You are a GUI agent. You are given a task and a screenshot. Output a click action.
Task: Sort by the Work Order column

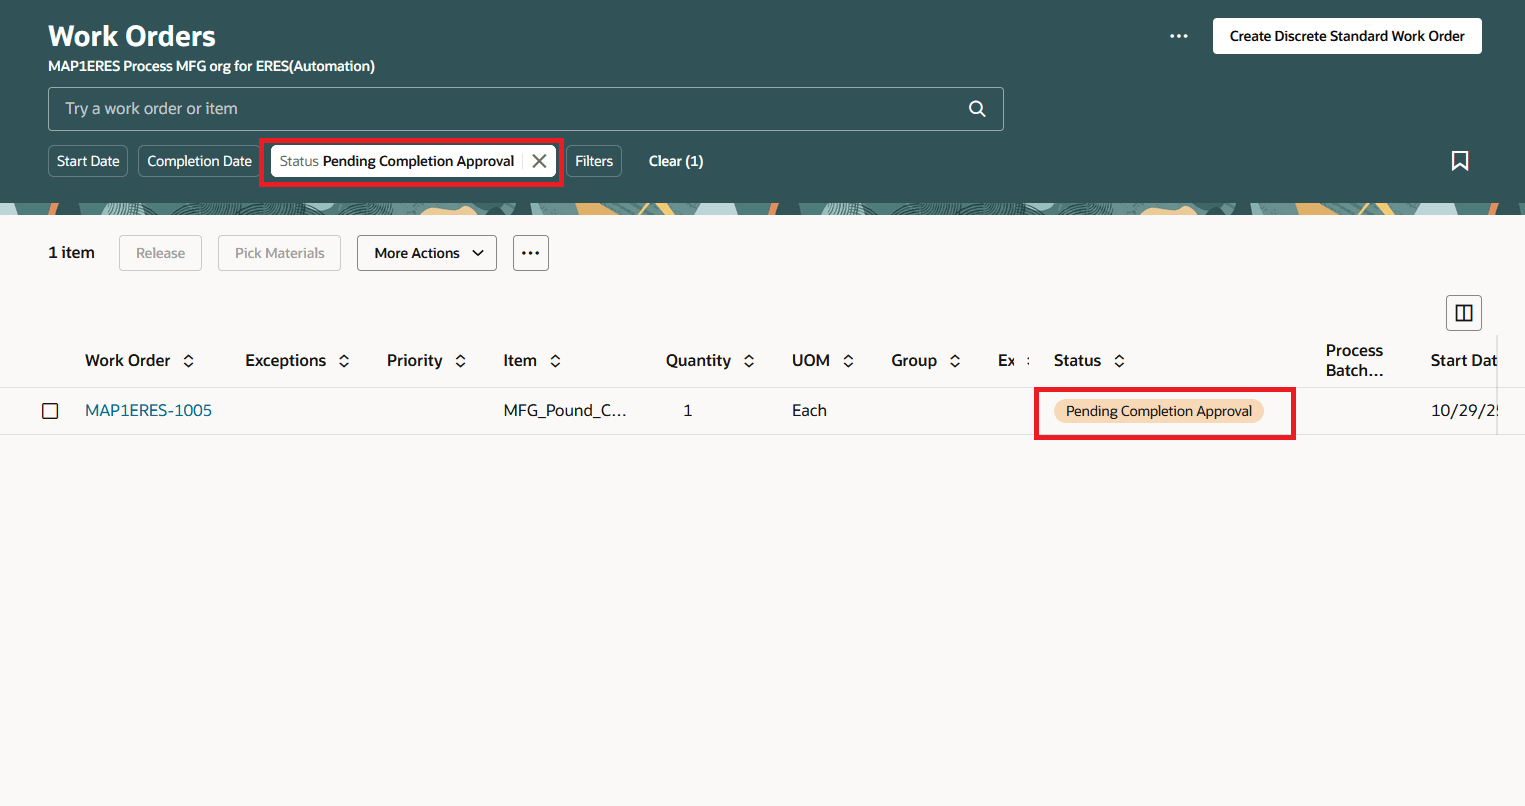(188, 361)
